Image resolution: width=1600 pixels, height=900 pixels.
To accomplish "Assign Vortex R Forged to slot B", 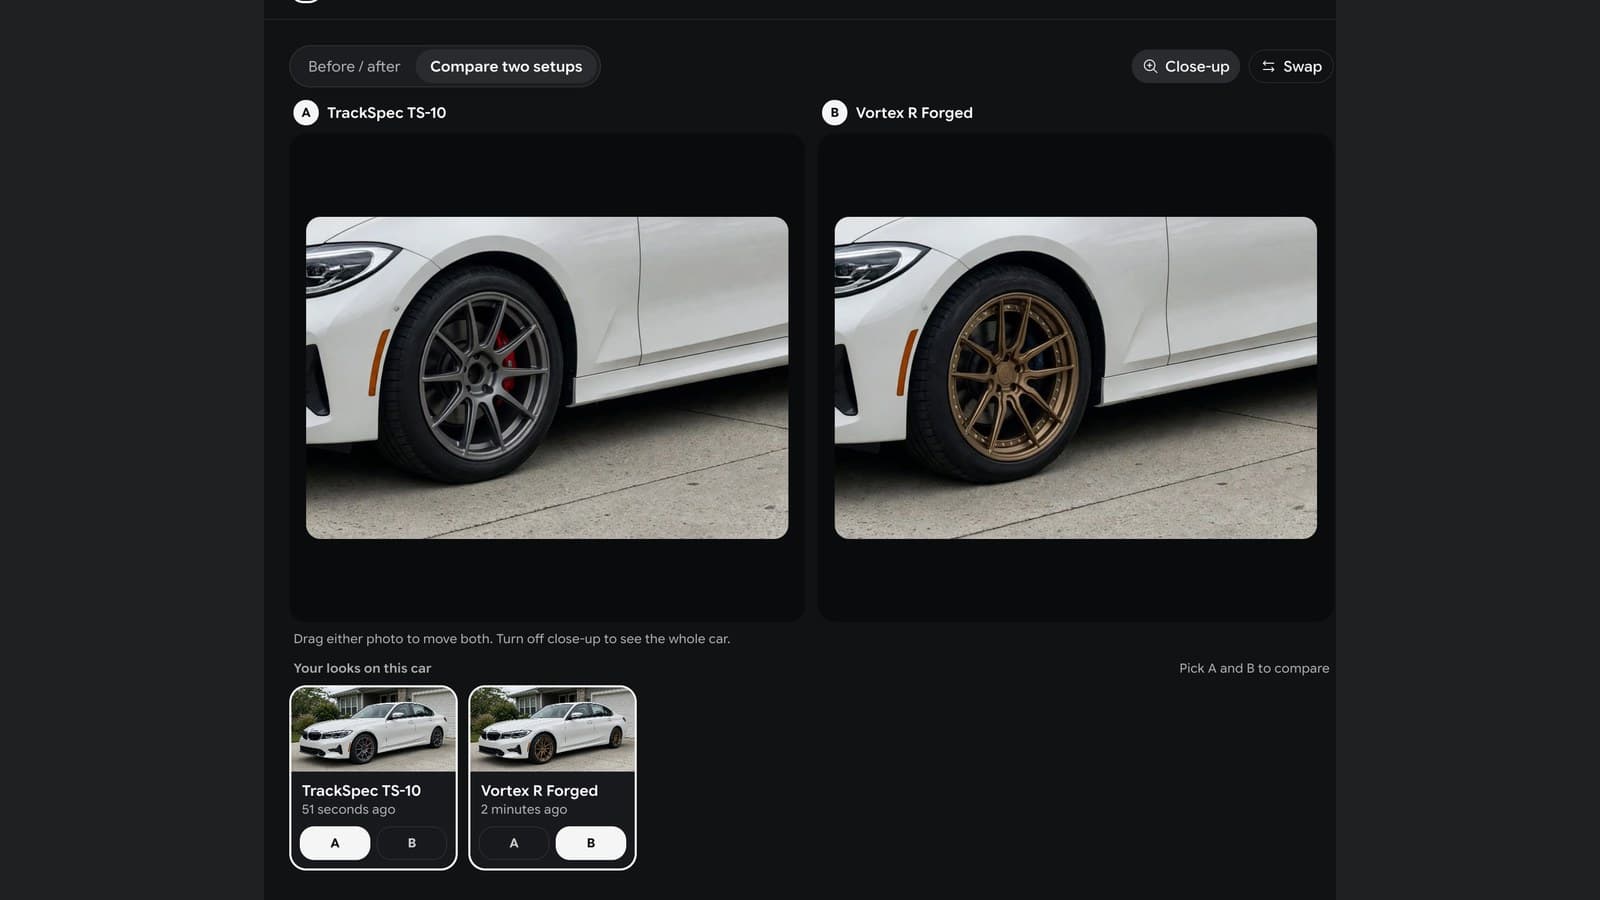I will tap(590, 843).
